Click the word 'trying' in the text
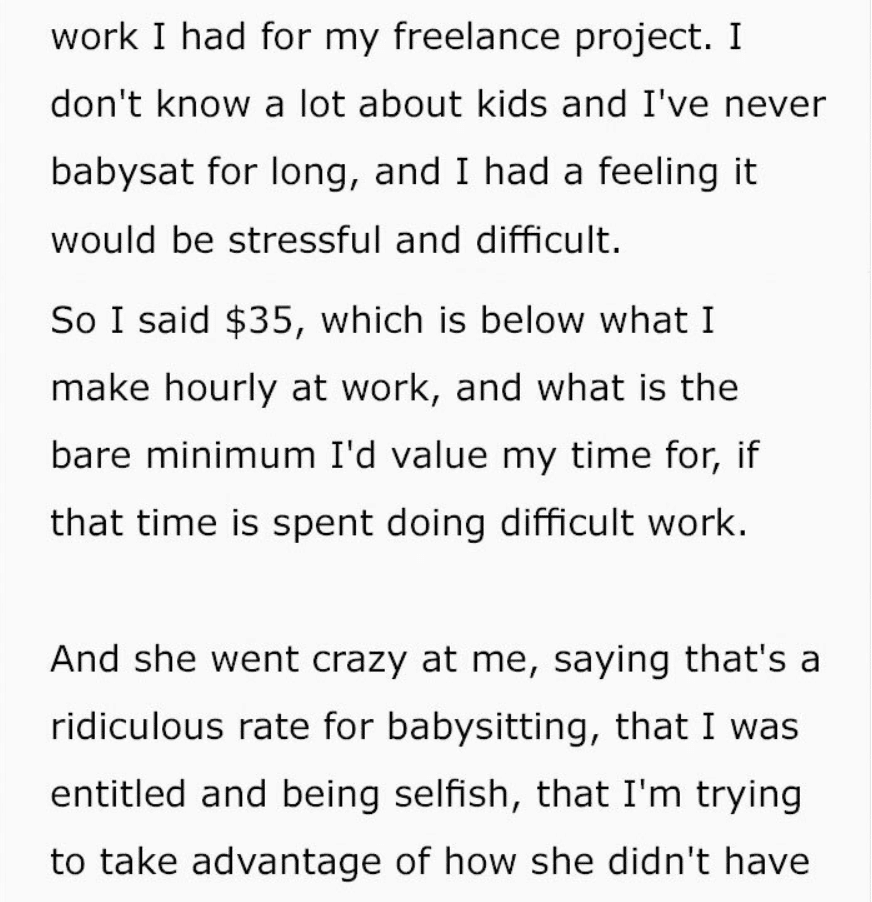This screenshot has width=872, height=902. pyautogui.click(x=748, y=795)
